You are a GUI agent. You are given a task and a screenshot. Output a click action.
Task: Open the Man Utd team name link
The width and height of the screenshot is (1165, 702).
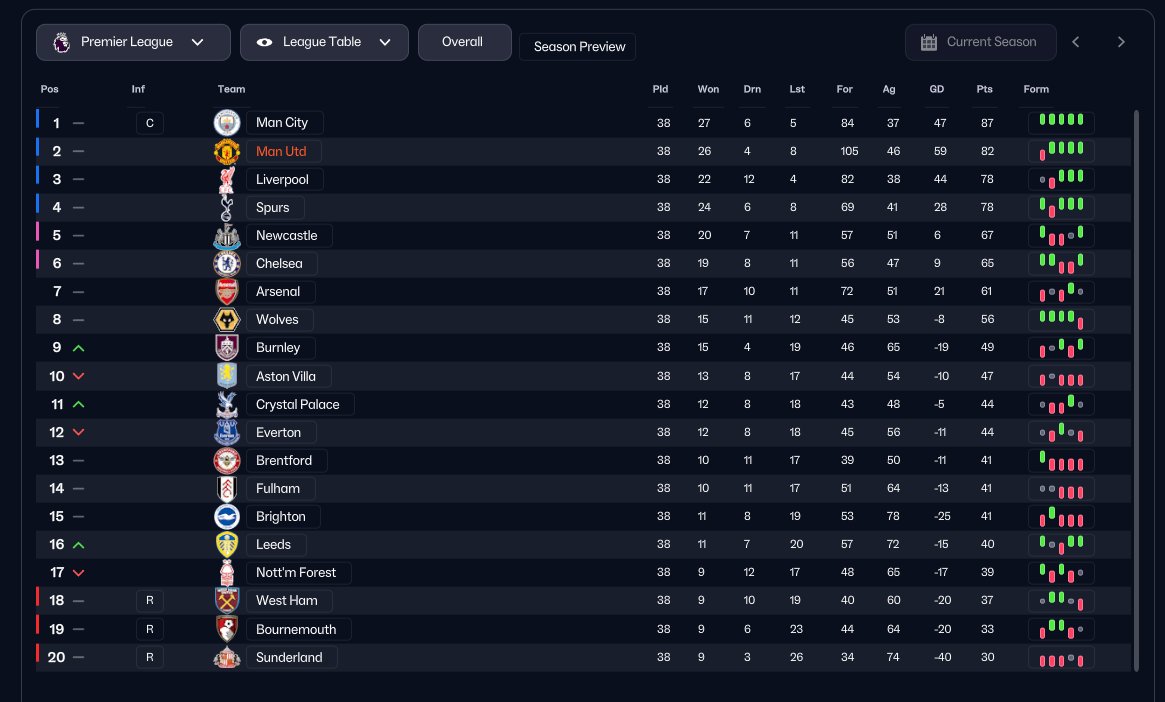281,152
